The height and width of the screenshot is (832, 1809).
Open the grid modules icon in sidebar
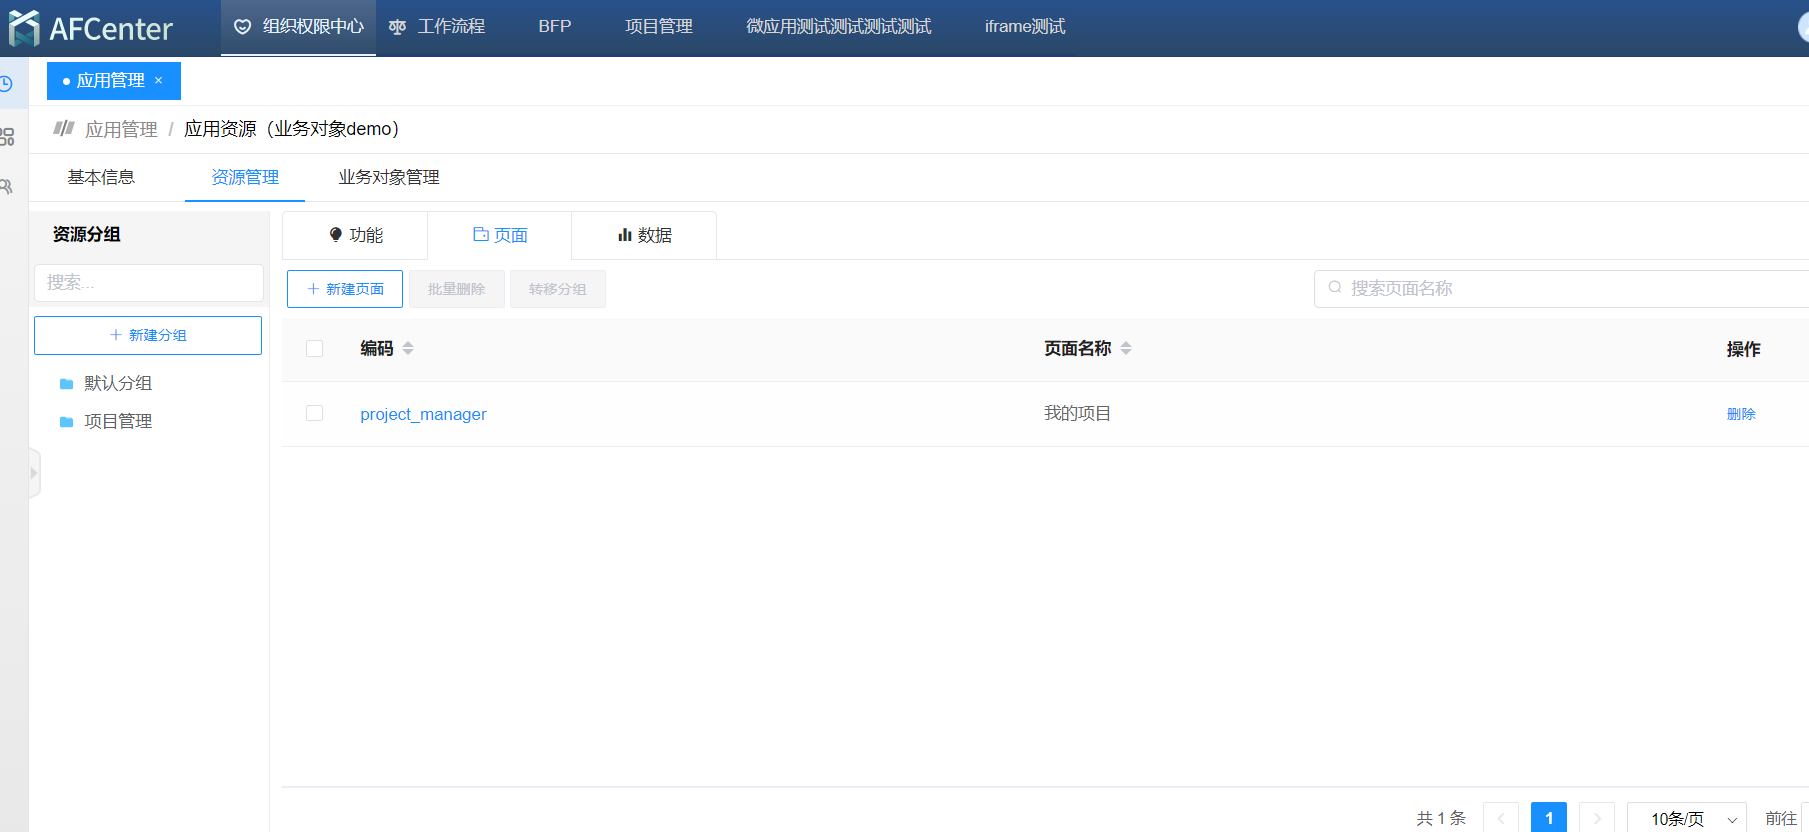tap(7, 137)
